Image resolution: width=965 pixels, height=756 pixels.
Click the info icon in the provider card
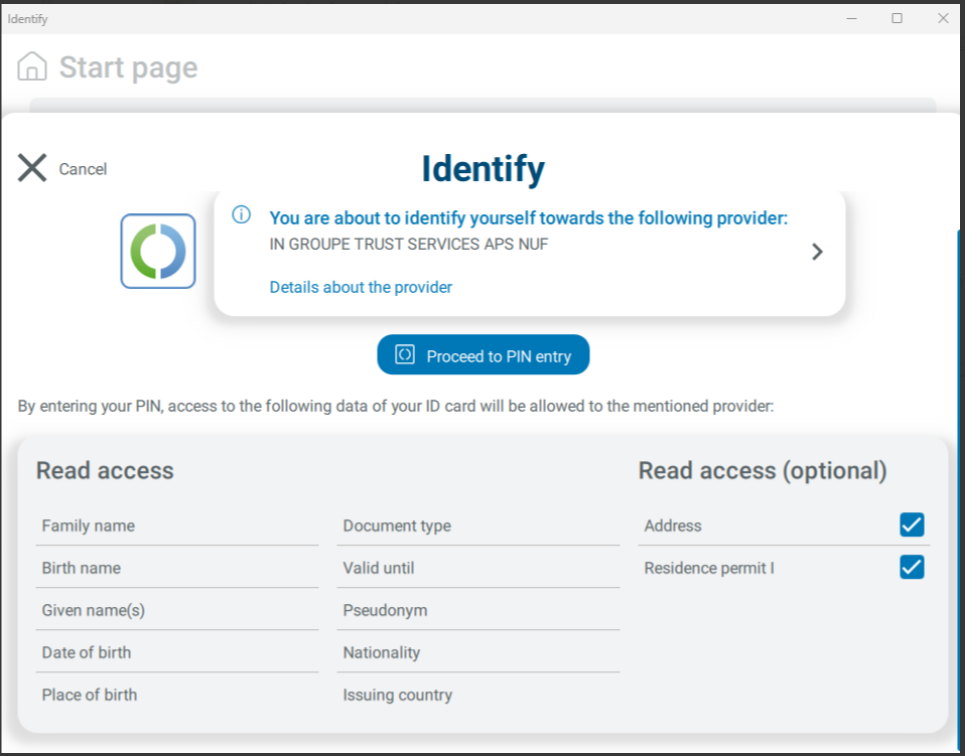(241, 215)
